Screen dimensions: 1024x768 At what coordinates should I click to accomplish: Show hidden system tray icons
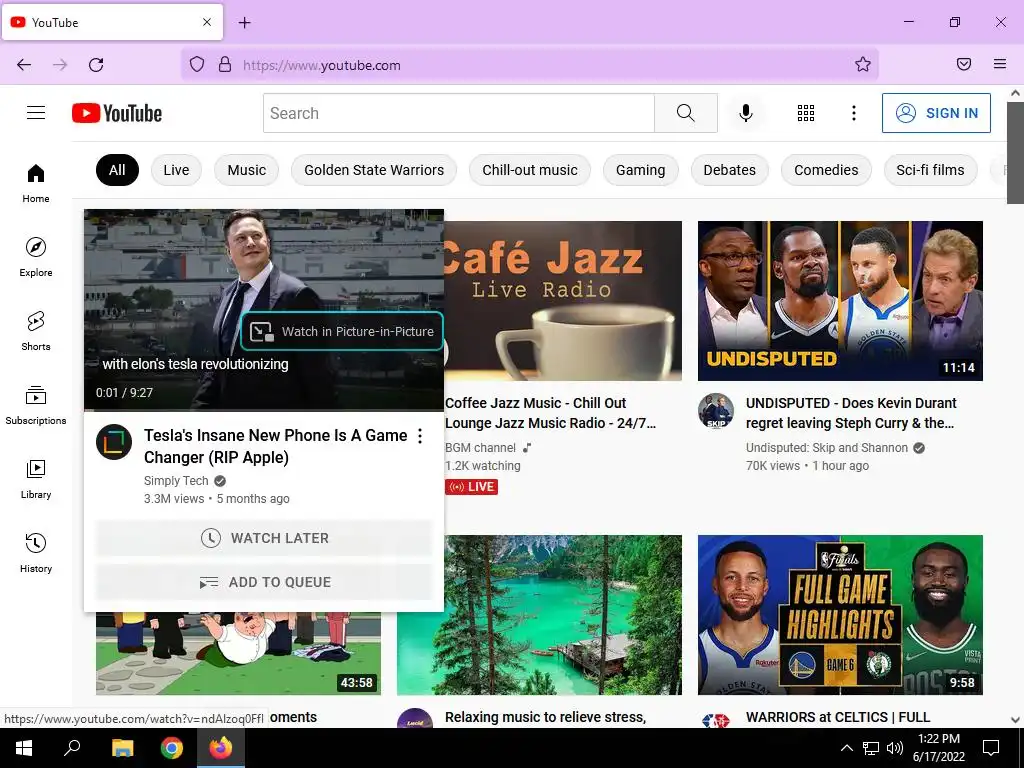coord(846,748)
